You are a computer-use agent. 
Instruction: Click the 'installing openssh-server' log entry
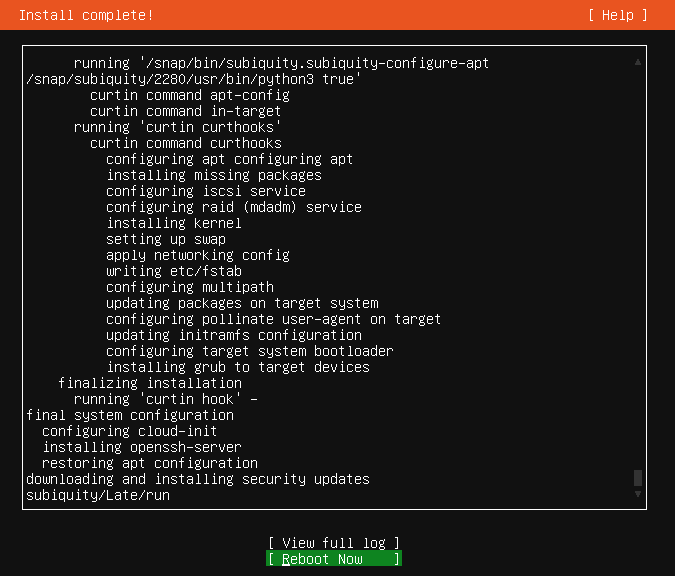(142, 447)
